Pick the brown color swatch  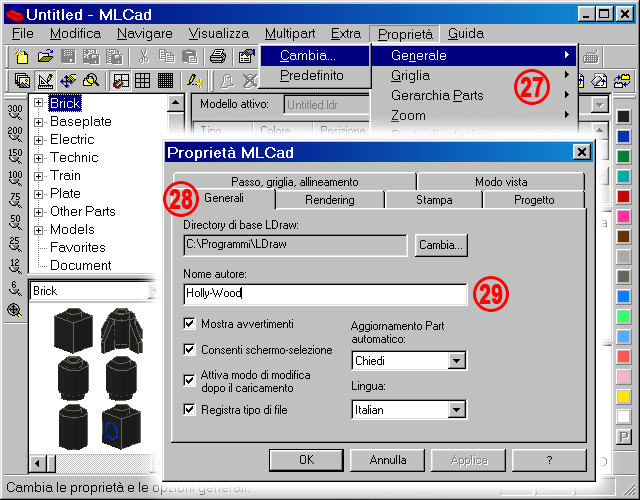click(x=623, y=236)
